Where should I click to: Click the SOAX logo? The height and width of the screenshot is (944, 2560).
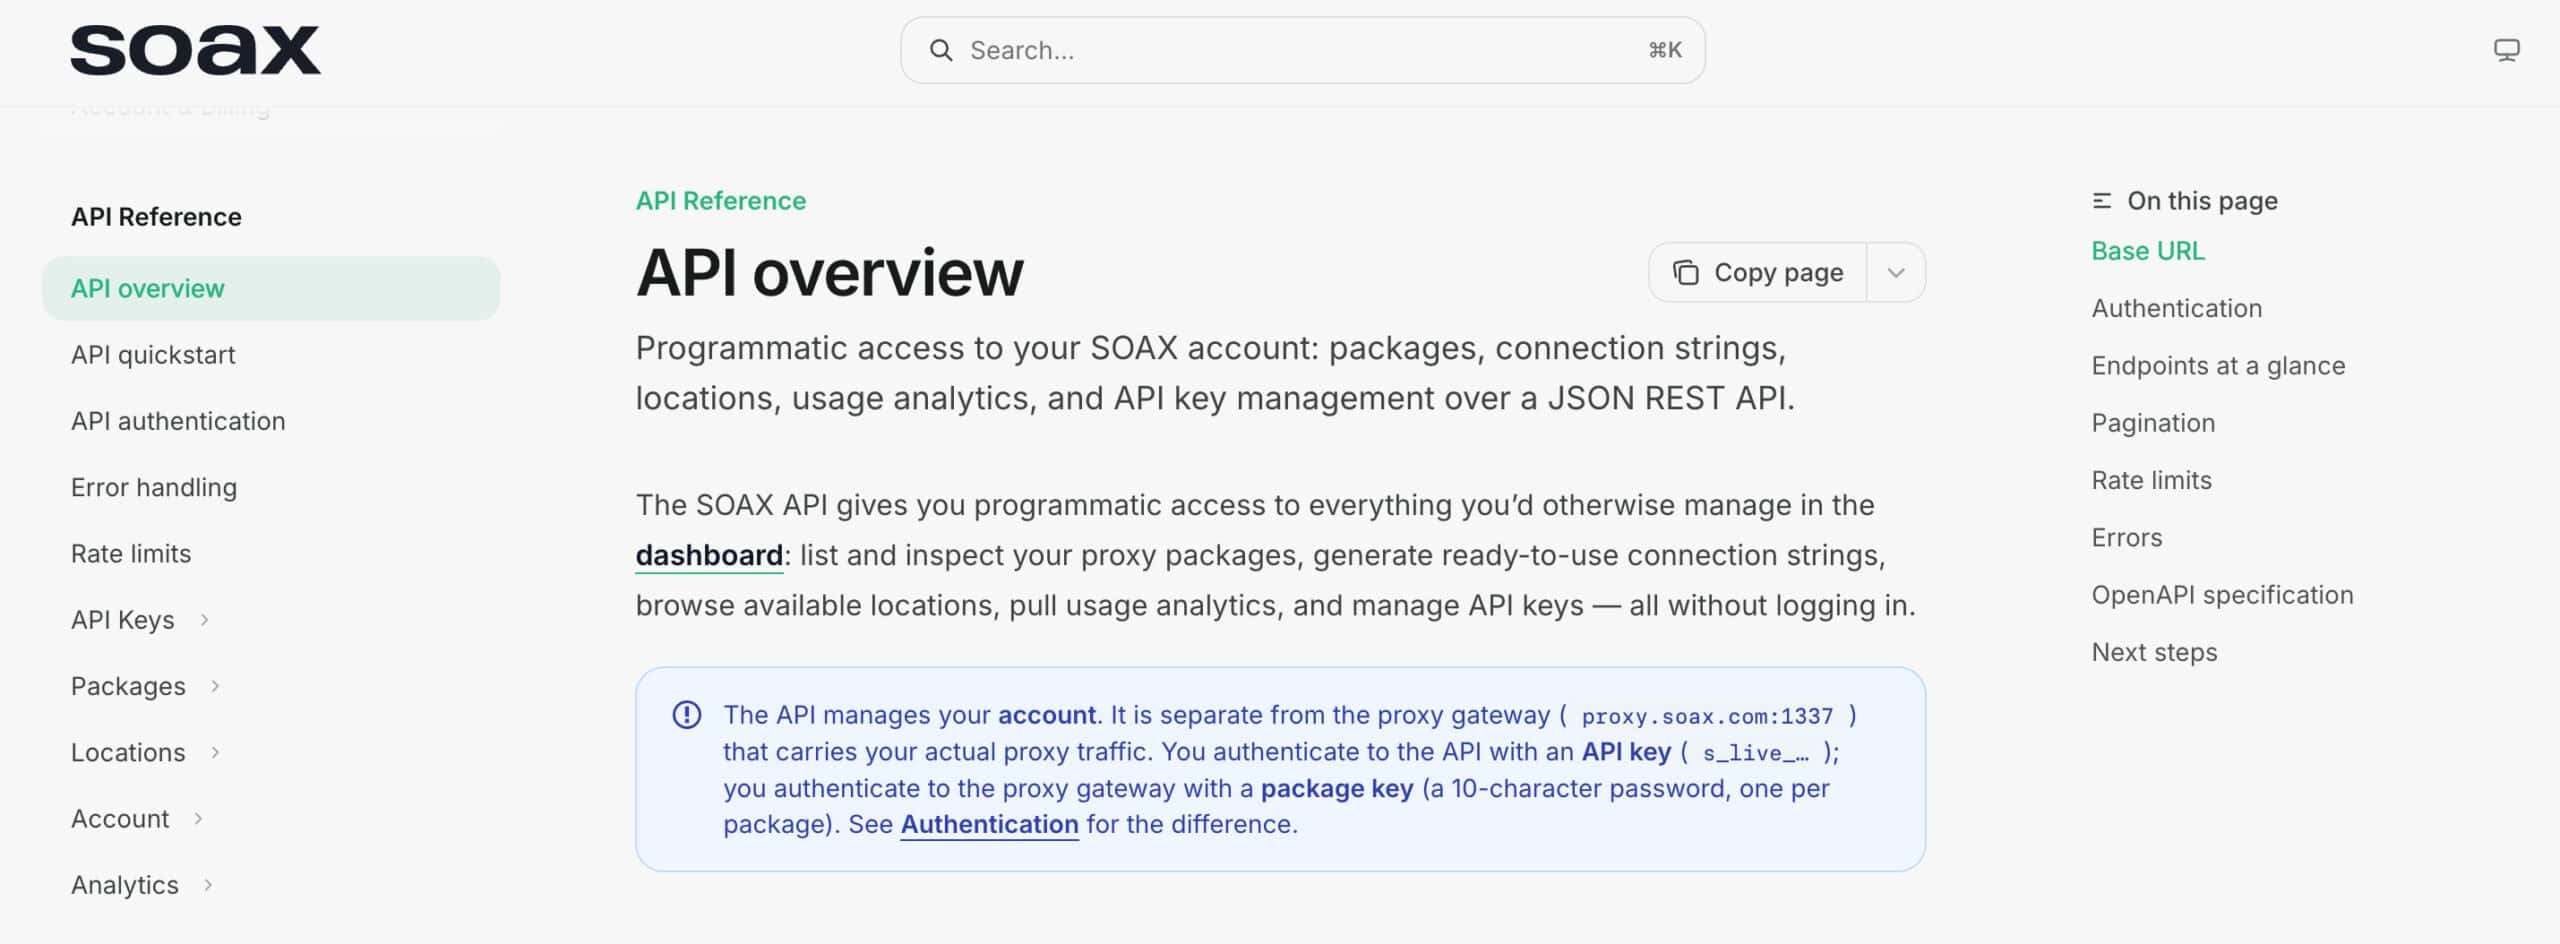pyautogui.click(x=195, y=50)
